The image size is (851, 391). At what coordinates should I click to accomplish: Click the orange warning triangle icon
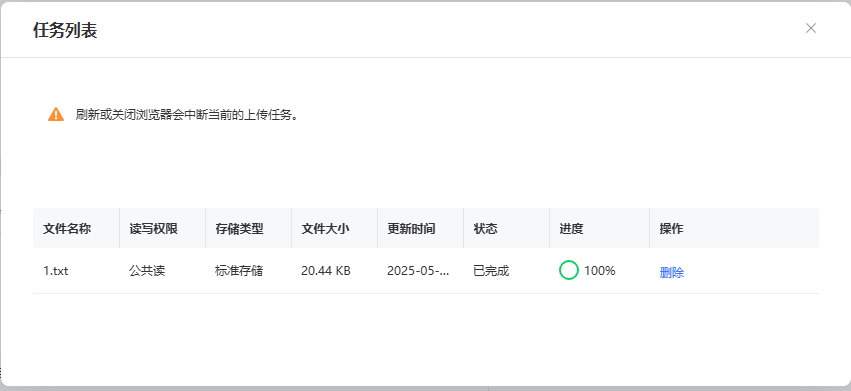56,115
